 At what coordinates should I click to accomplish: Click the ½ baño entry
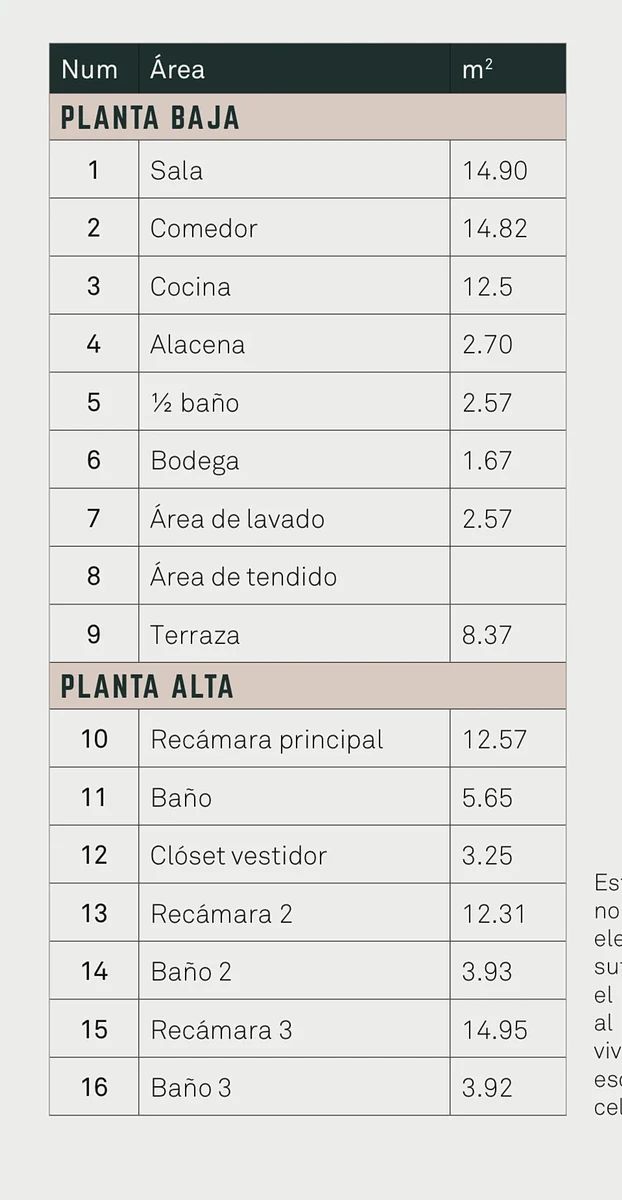(195, 402)
